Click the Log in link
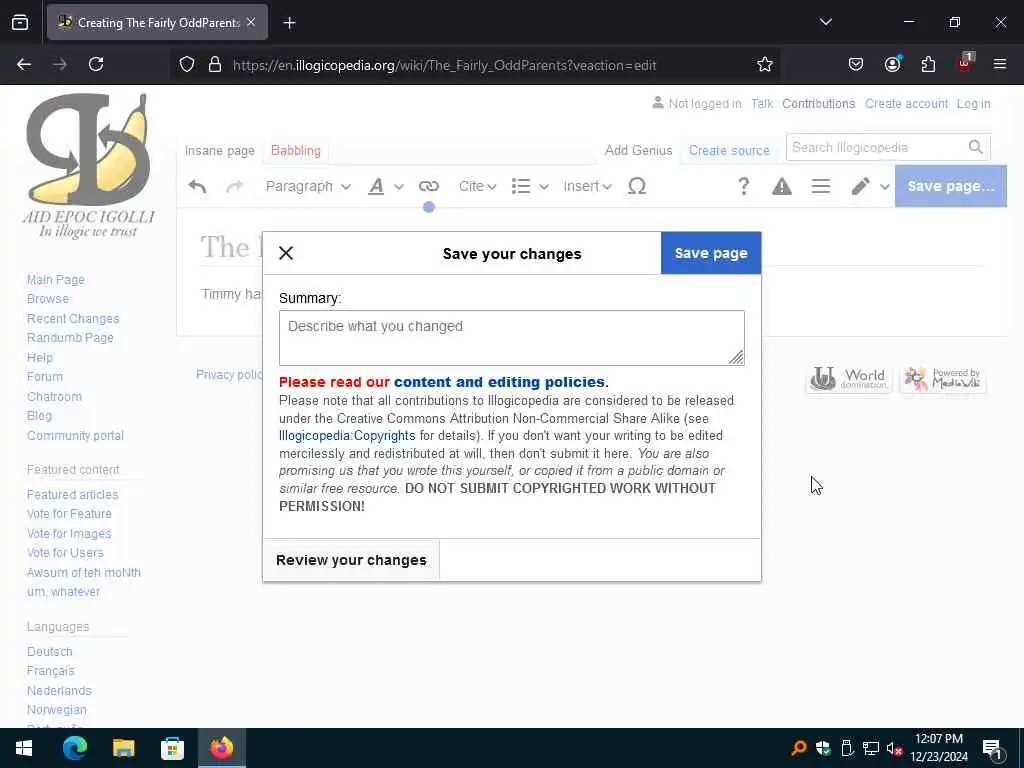The height and width of the screenshot is (768, 1024). [x=973, y=104]
